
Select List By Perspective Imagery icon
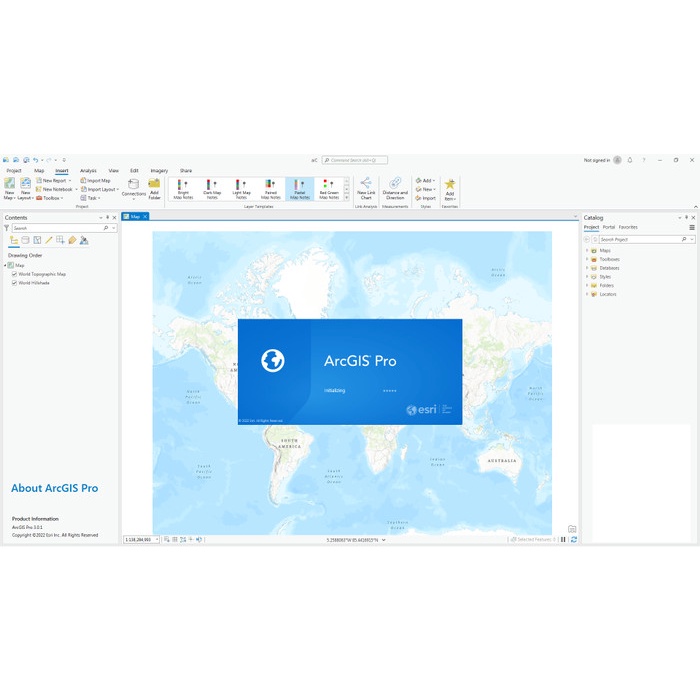pyautogui.click(x=84, y=240)
